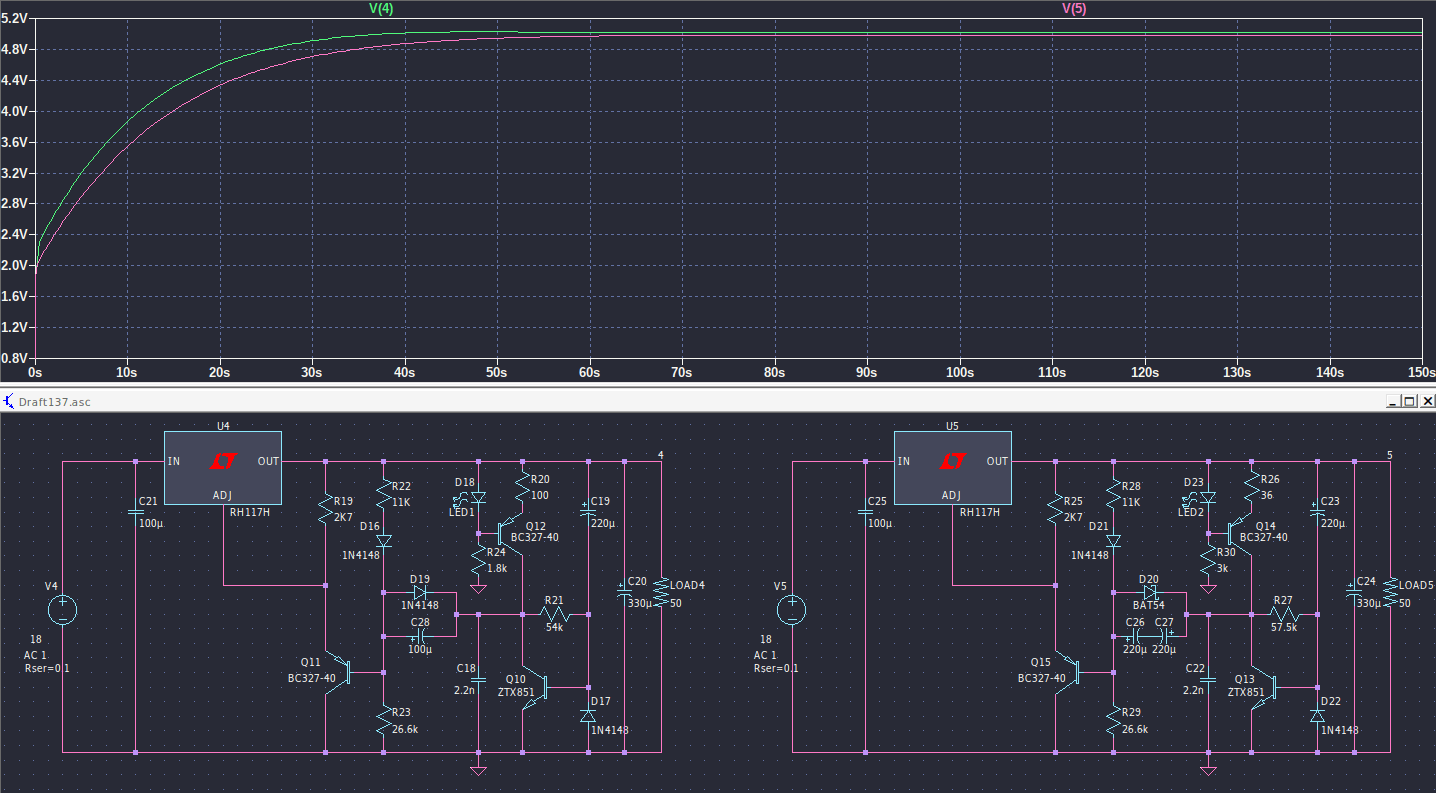Select the U5 RH117H regulator block
The width and height of the screenshot is (1436, 793).
click(952, 468)
